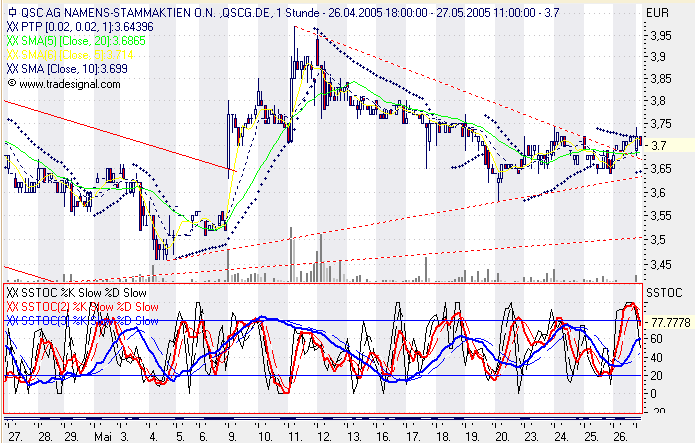The height and width of the screenshot is (443, 695).
Task: Click the 3,95 price axis label
Action: click(x=660, y=35)
